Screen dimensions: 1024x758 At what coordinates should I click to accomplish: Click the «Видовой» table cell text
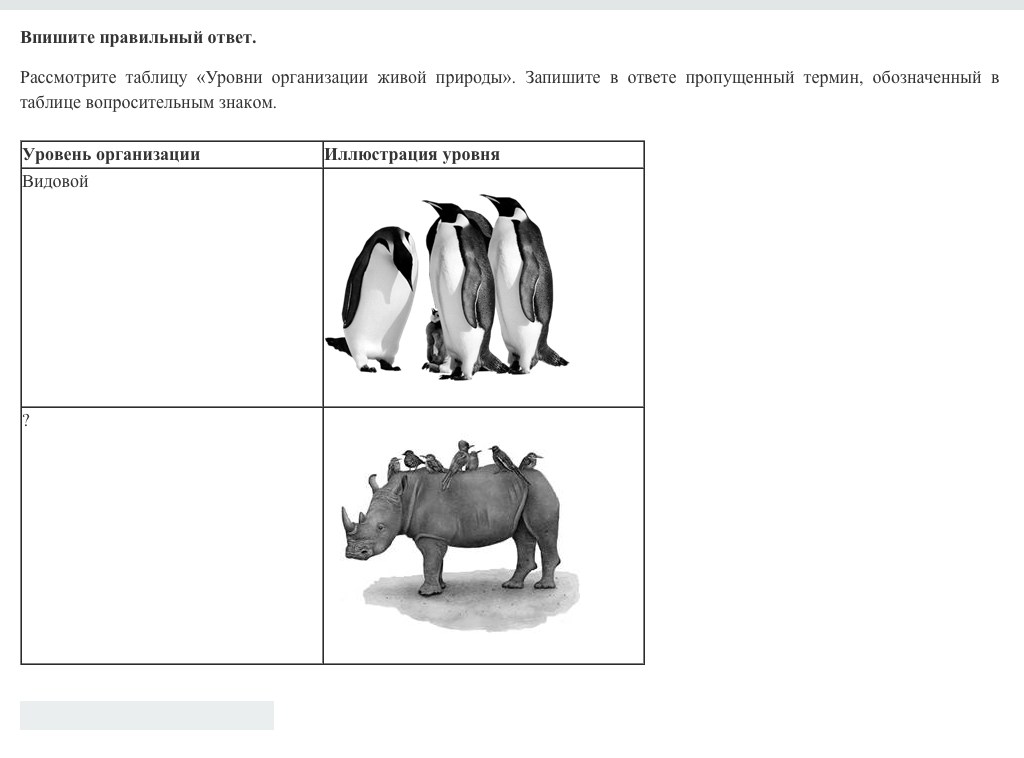[55, 182]
